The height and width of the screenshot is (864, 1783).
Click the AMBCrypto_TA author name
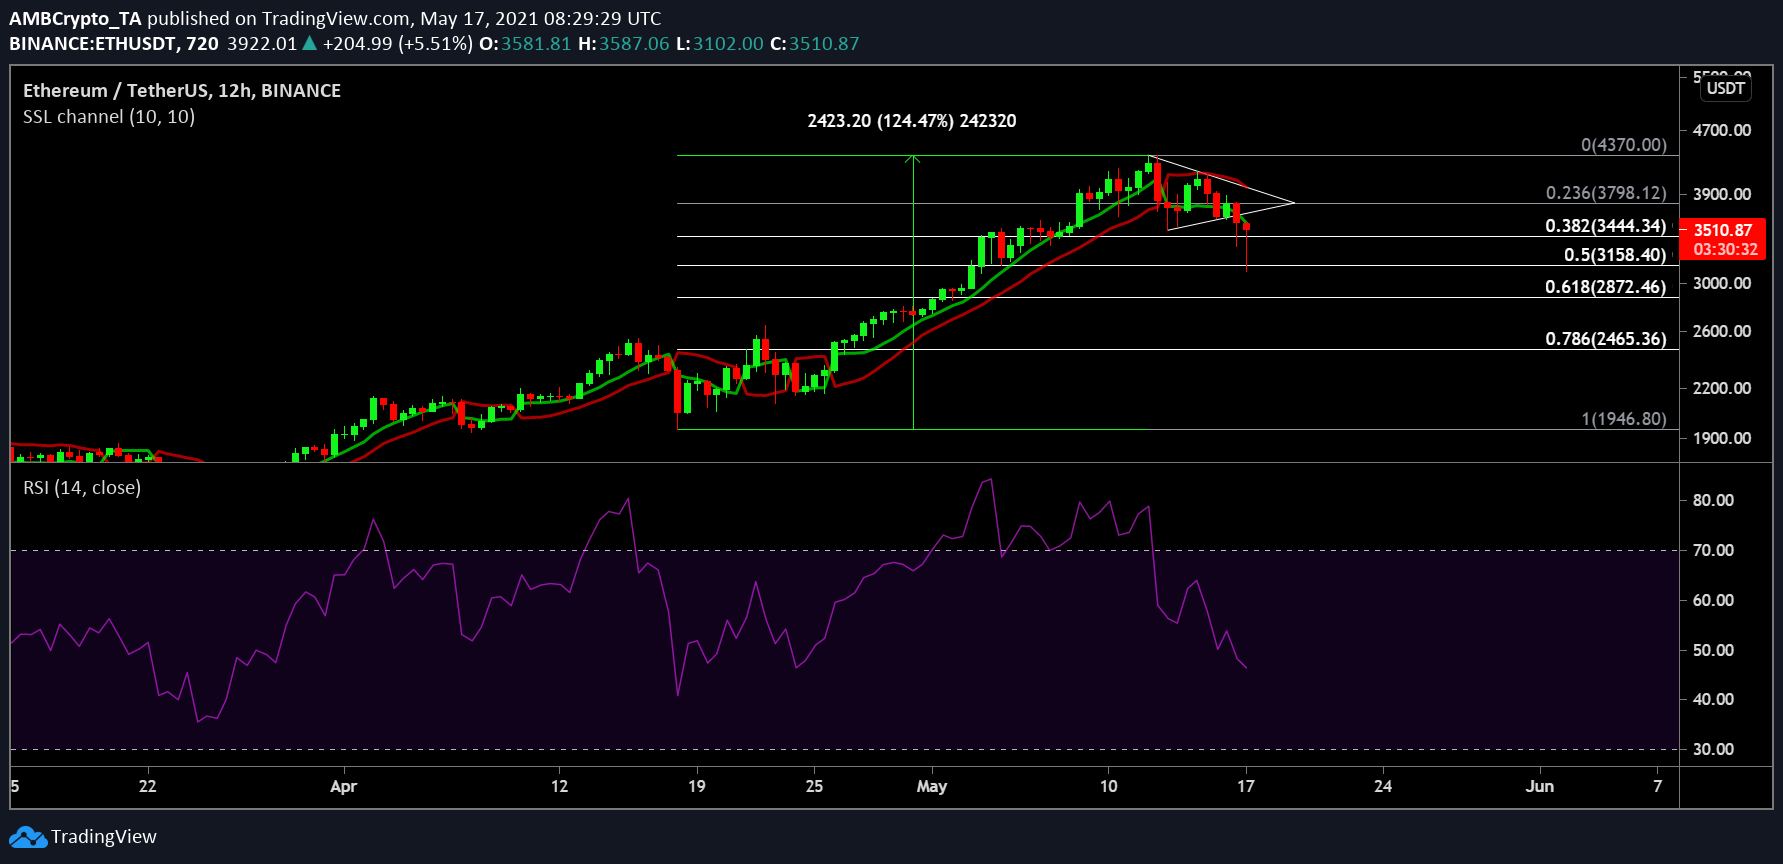pyautogui.click(x=76, y=18)
